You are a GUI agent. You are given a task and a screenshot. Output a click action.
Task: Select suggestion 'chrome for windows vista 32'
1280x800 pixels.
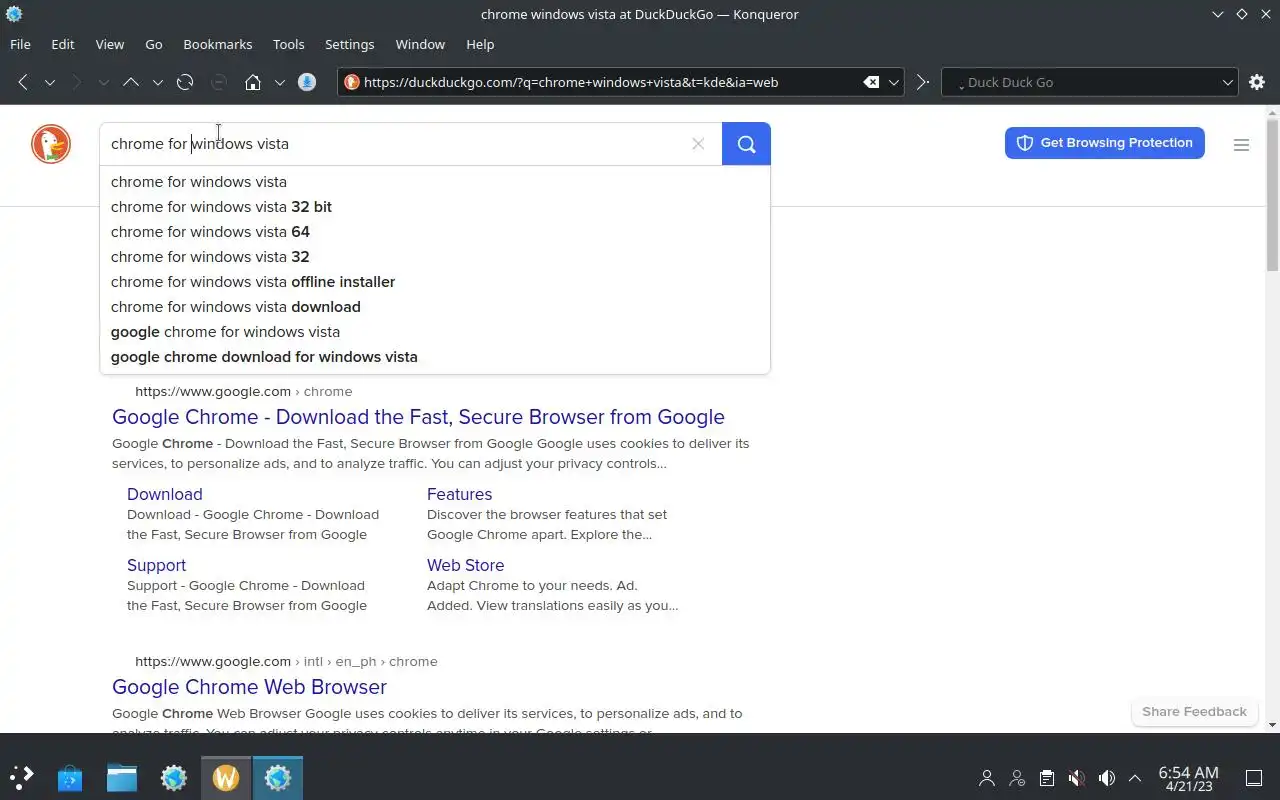tap(435, 257)
